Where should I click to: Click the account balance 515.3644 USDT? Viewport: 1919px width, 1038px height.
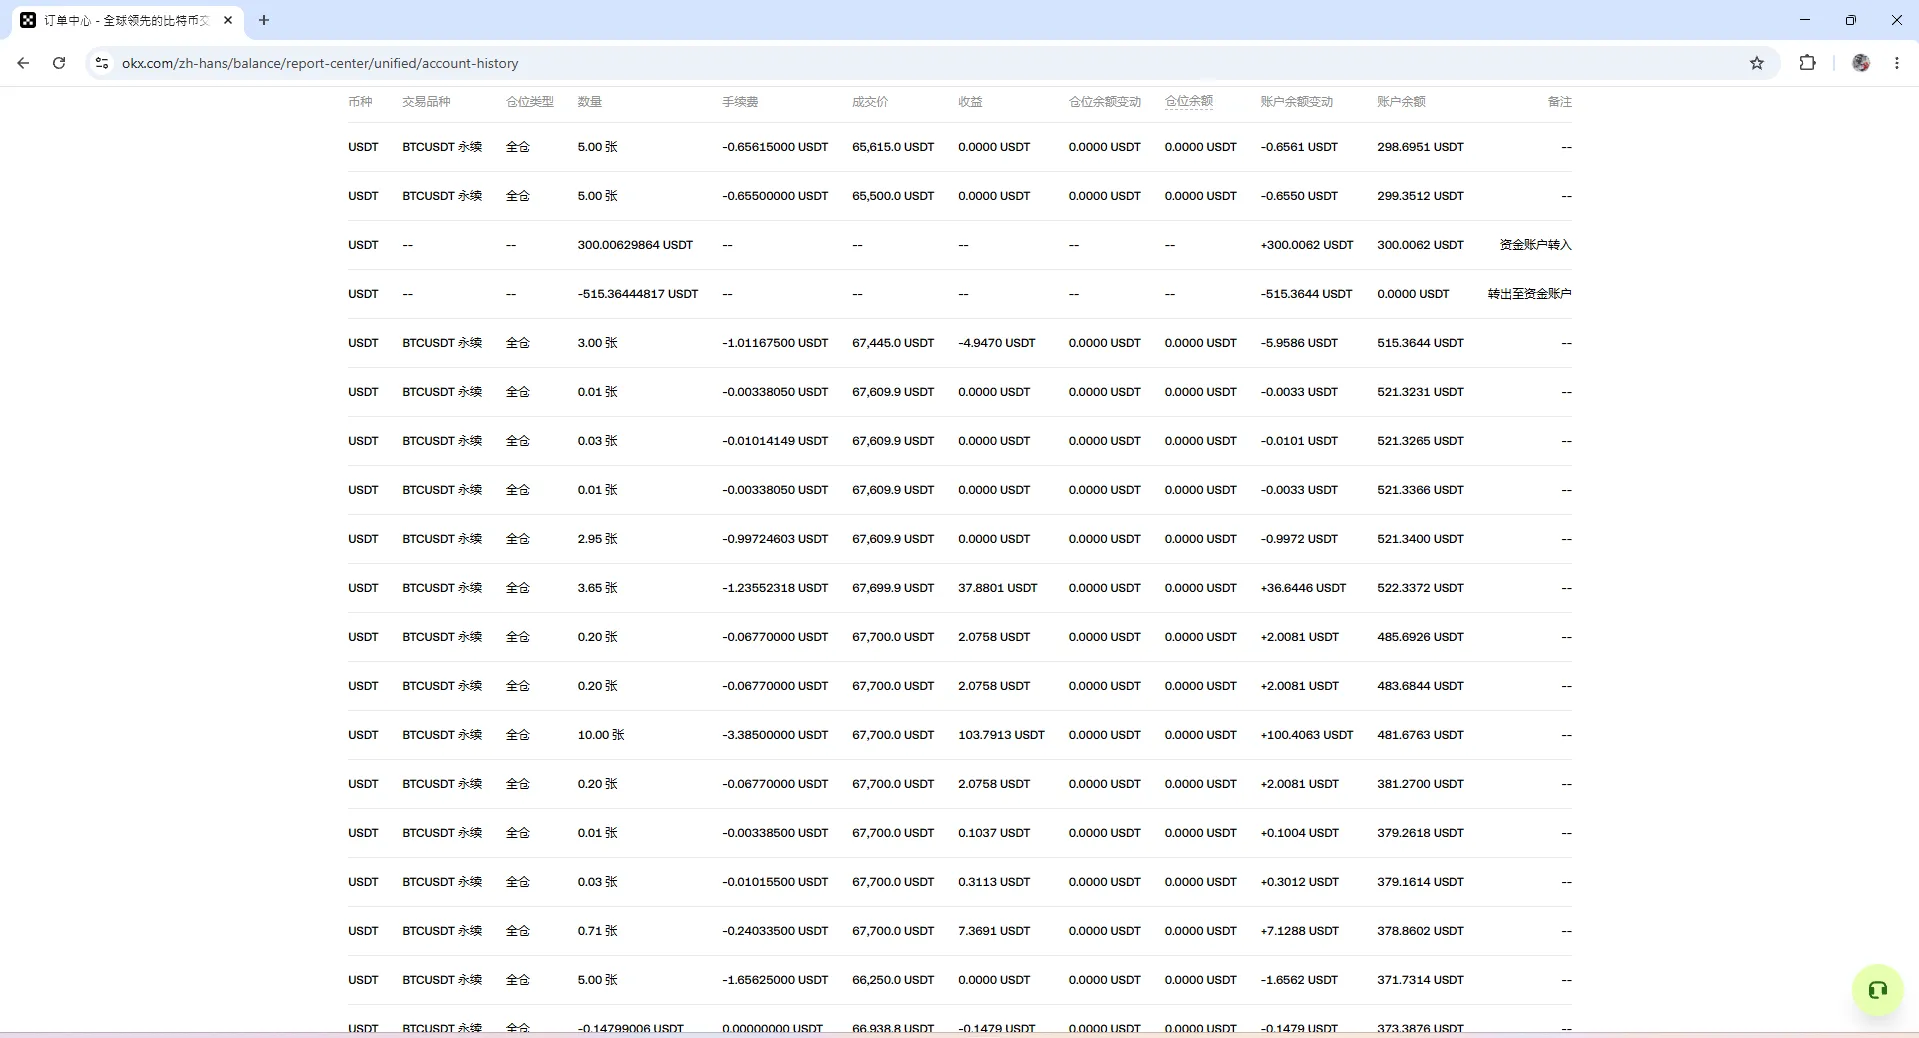(x=1420, y=343)
